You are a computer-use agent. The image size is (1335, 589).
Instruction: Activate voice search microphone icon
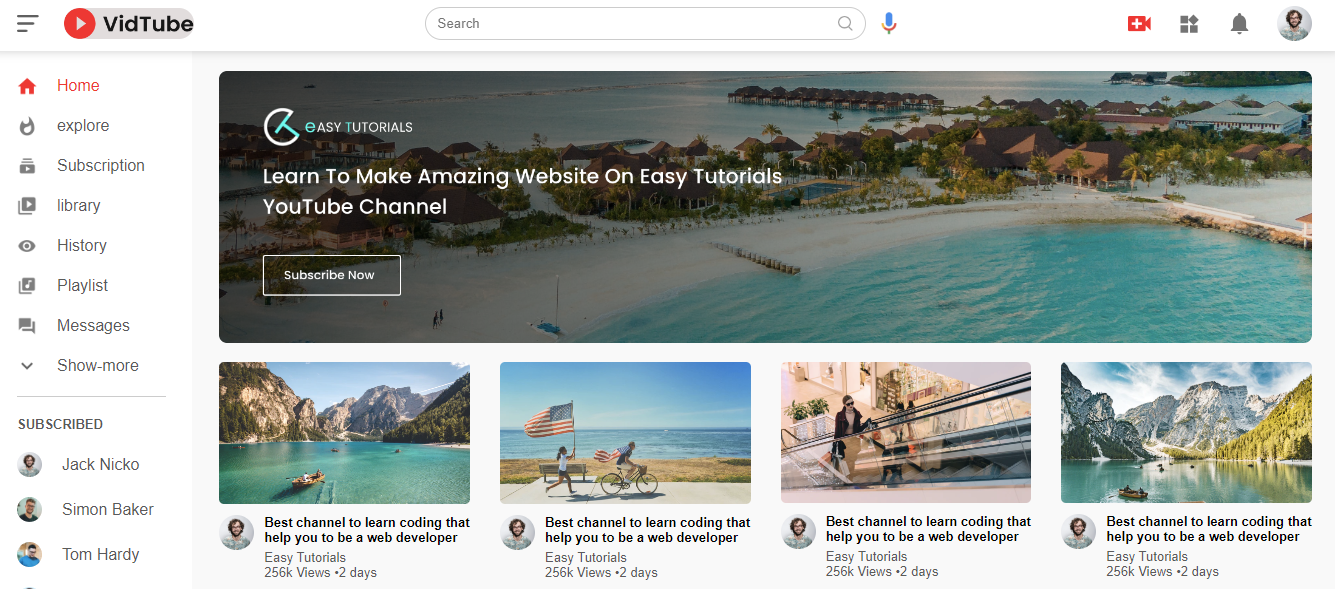(889, 23)
